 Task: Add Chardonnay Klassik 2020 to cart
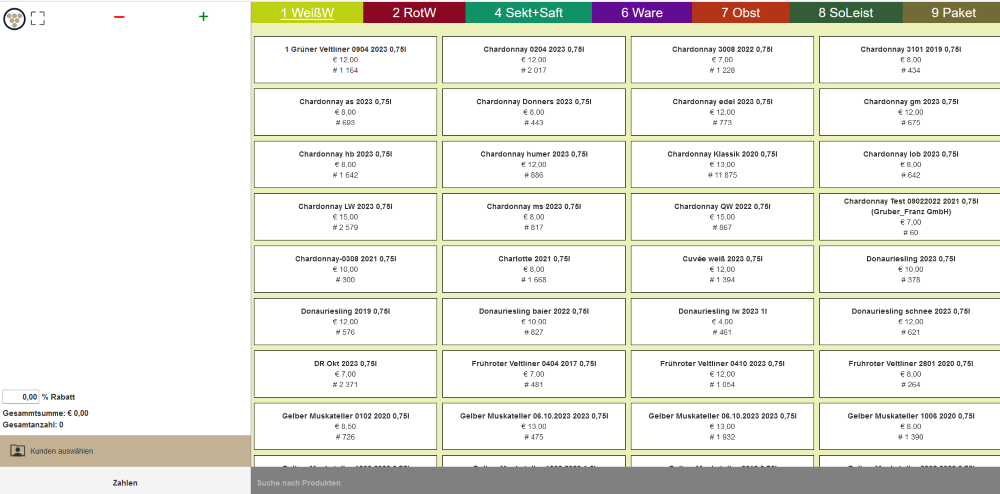(x=723, y=164)
